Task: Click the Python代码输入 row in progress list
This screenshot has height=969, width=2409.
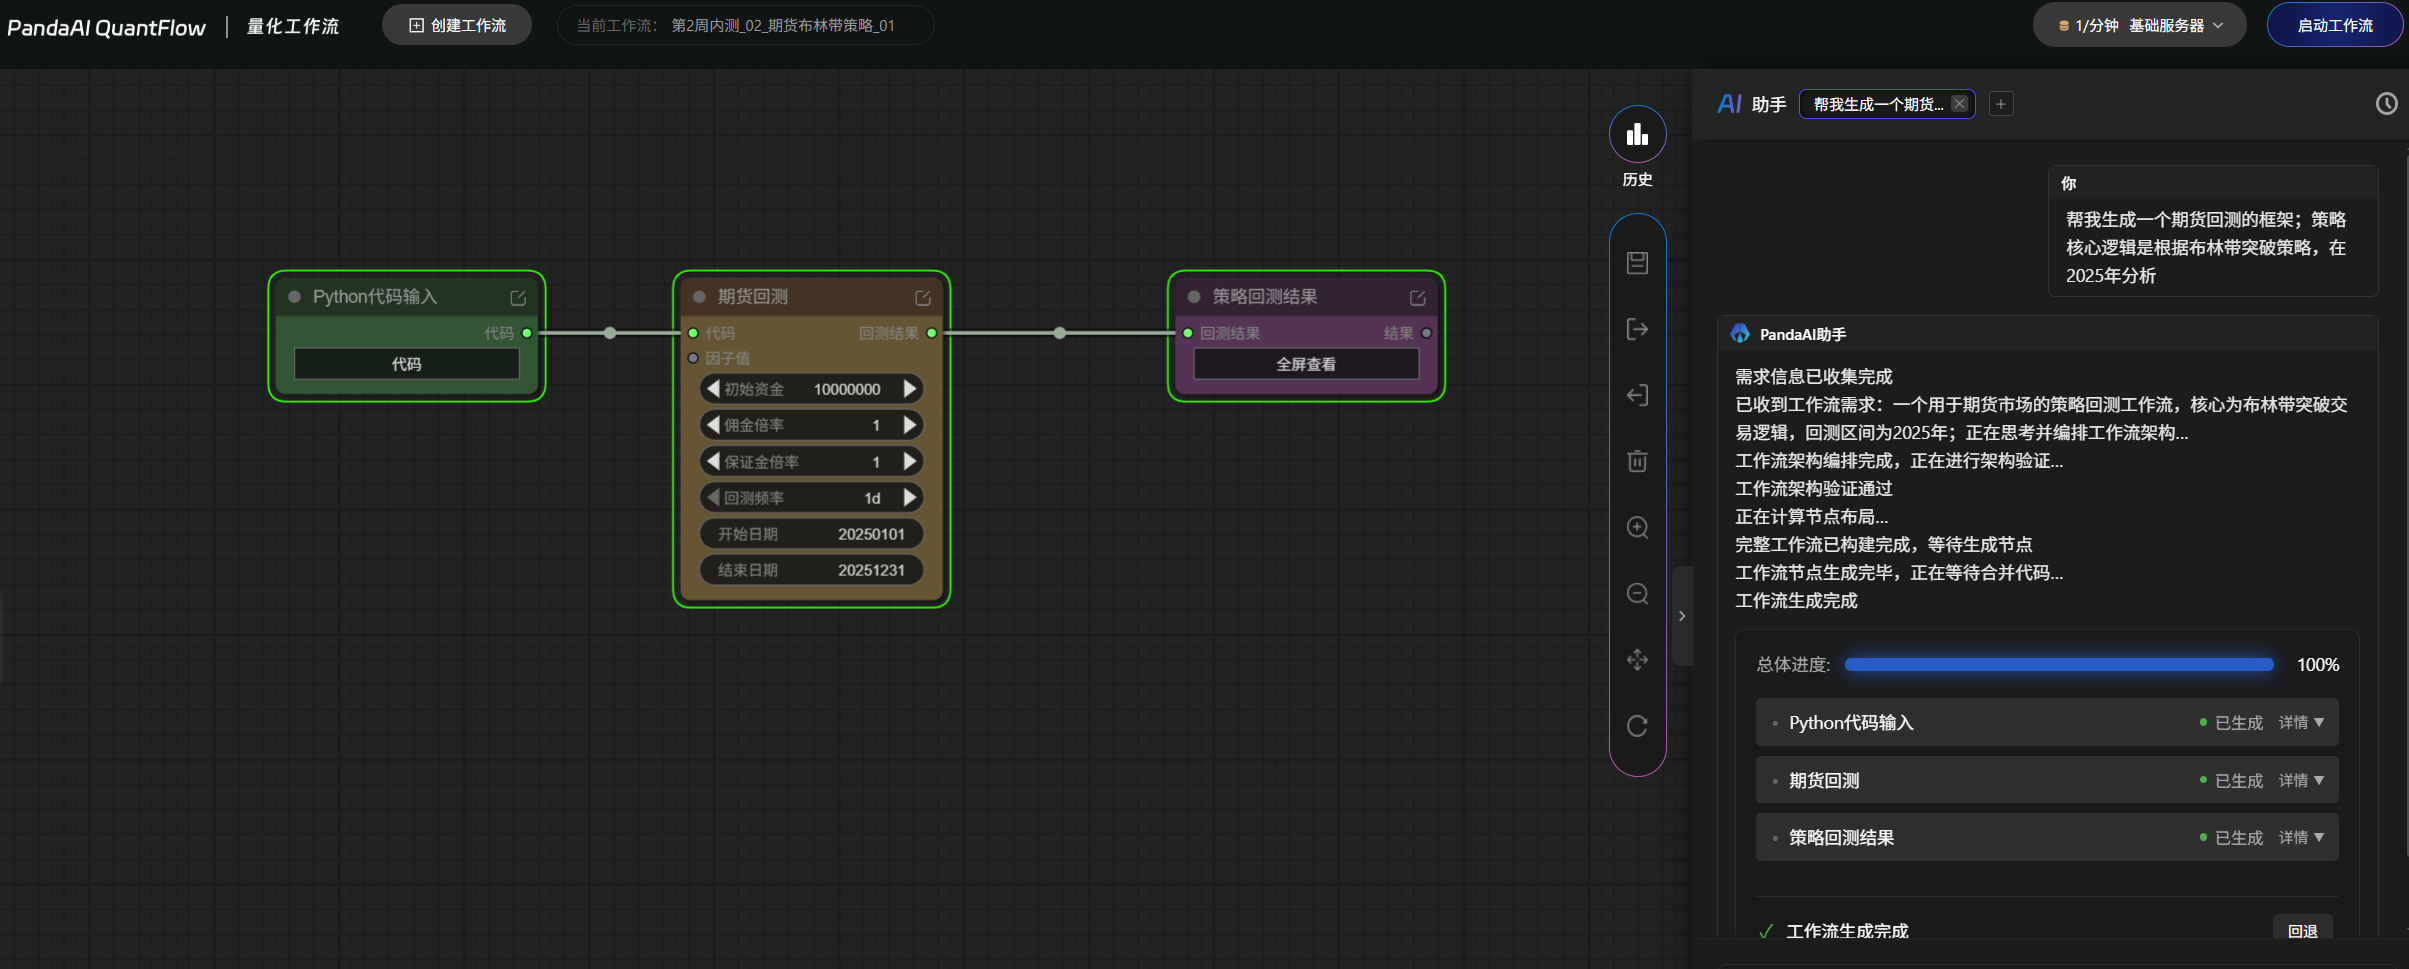Action: [2047, 722]
